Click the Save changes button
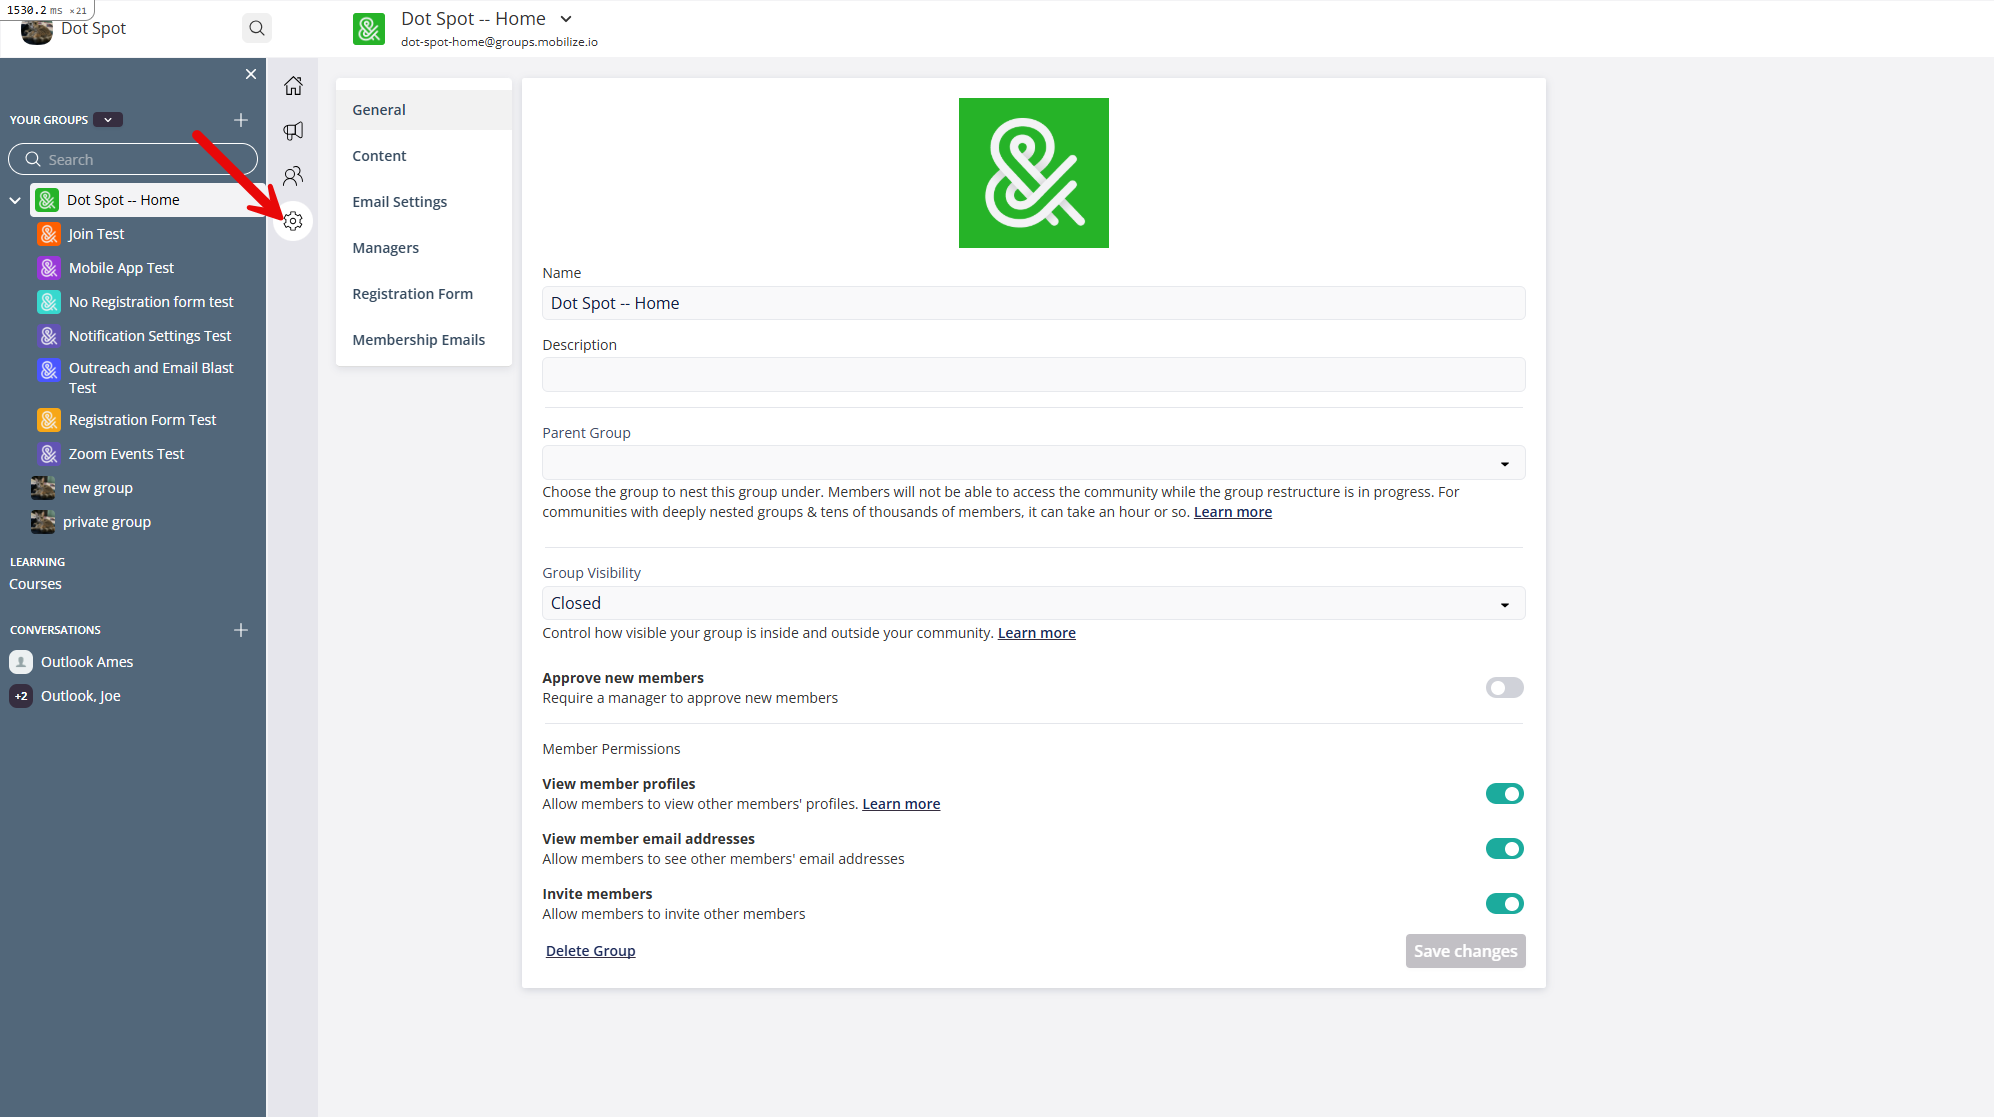 (x=1465, y=951)
